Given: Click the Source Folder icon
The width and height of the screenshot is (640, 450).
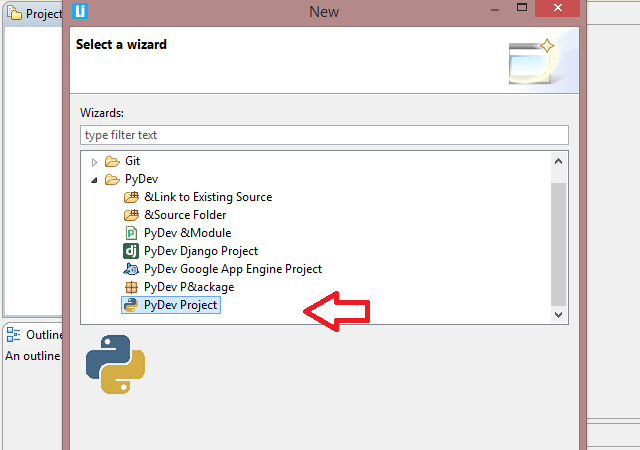Looking at the screenshot, I should [130, 215].
